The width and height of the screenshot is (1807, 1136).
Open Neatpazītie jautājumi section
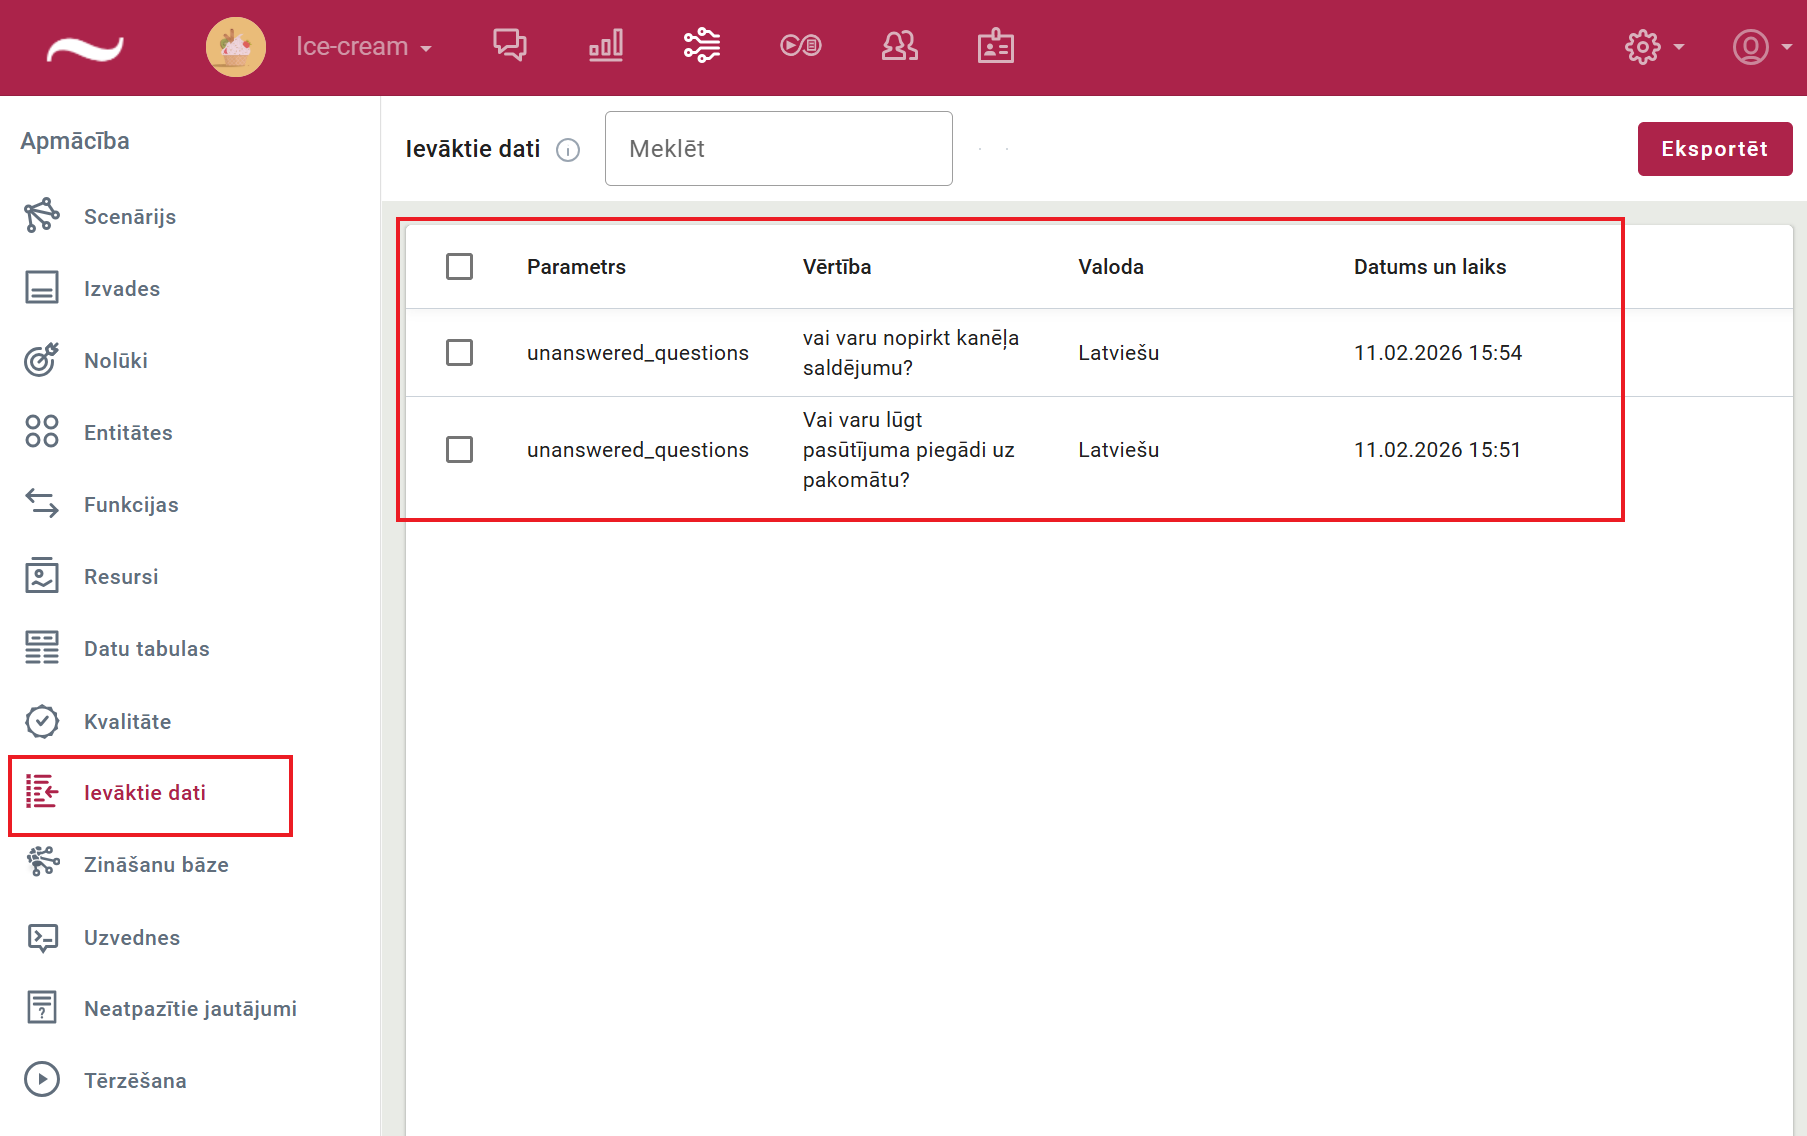coord(189,1009)
